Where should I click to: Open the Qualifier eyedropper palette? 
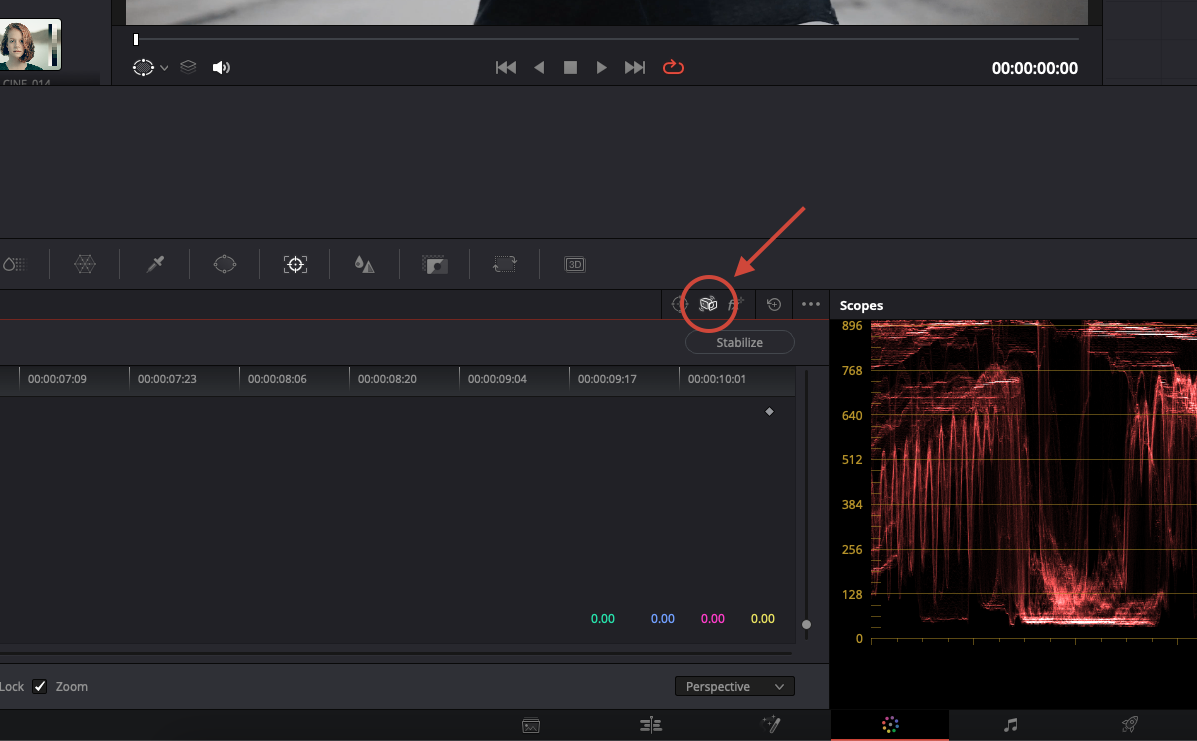[155, 264]
